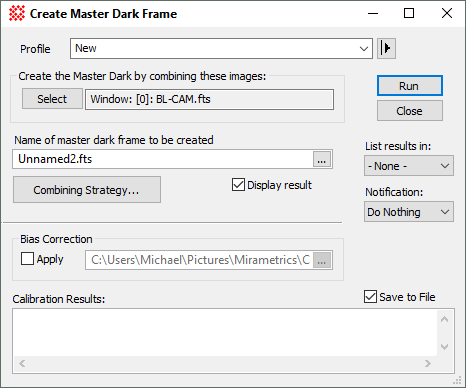
Task: Browse for master dark frame output file
Action: 322,159
